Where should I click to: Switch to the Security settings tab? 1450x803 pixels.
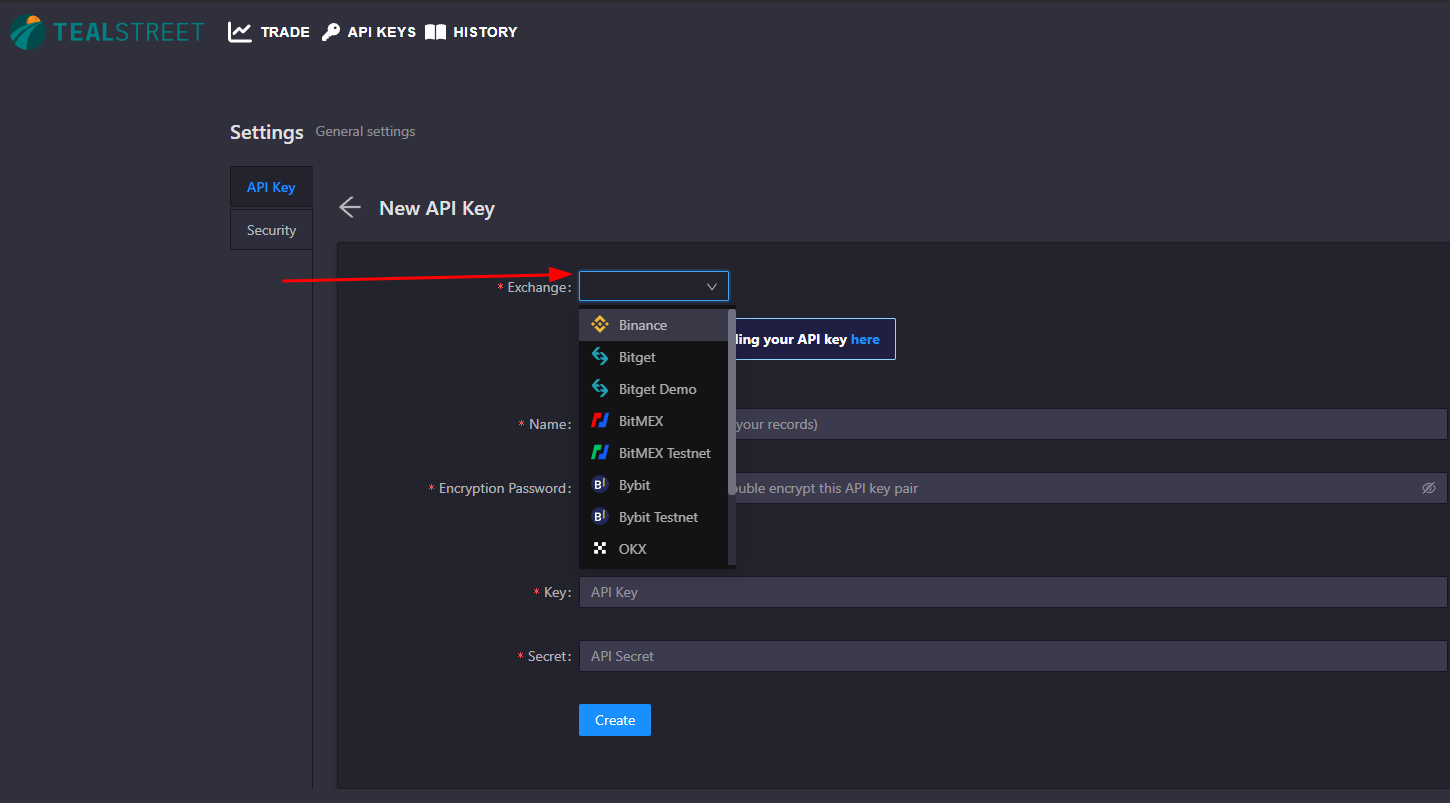271,230
